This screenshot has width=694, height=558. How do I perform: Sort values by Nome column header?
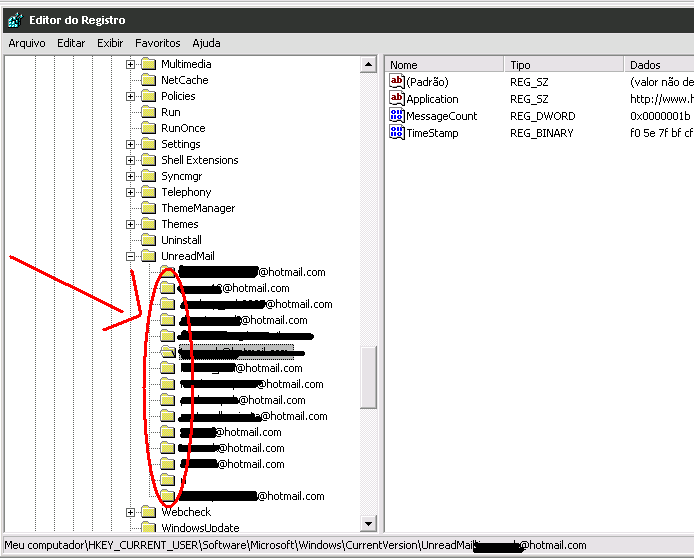click(444, 64)
